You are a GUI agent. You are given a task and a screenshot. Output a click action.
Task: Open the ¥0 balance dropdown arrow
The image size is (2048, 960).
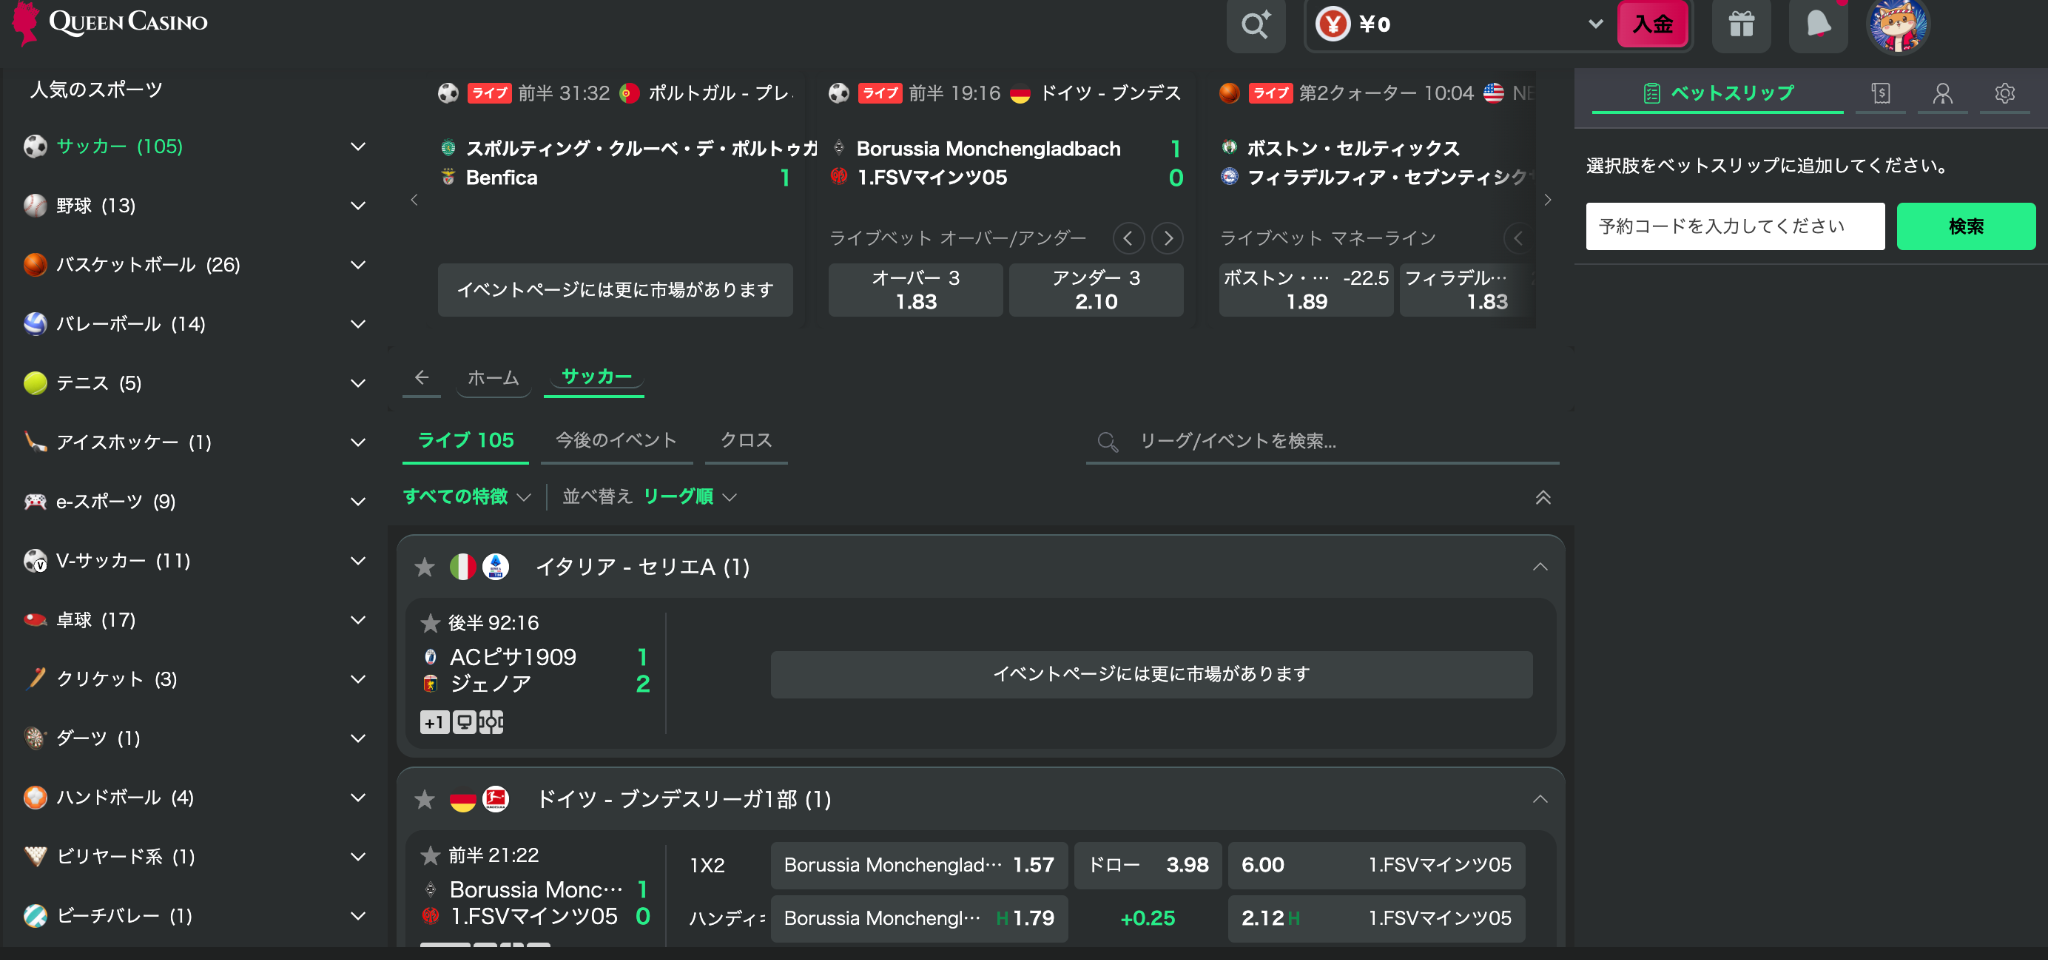[x=1596, y=24]
